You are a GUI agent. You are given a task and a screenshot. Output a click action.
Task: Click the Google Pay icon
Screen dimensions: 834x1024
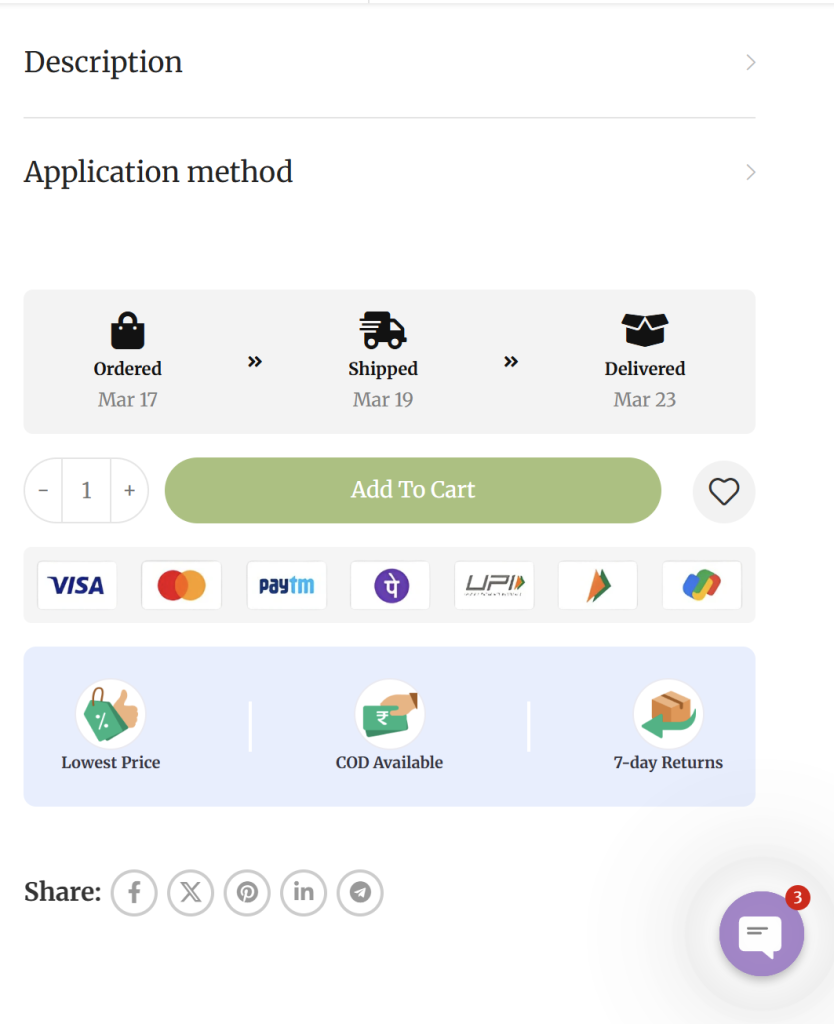[702, 585]
